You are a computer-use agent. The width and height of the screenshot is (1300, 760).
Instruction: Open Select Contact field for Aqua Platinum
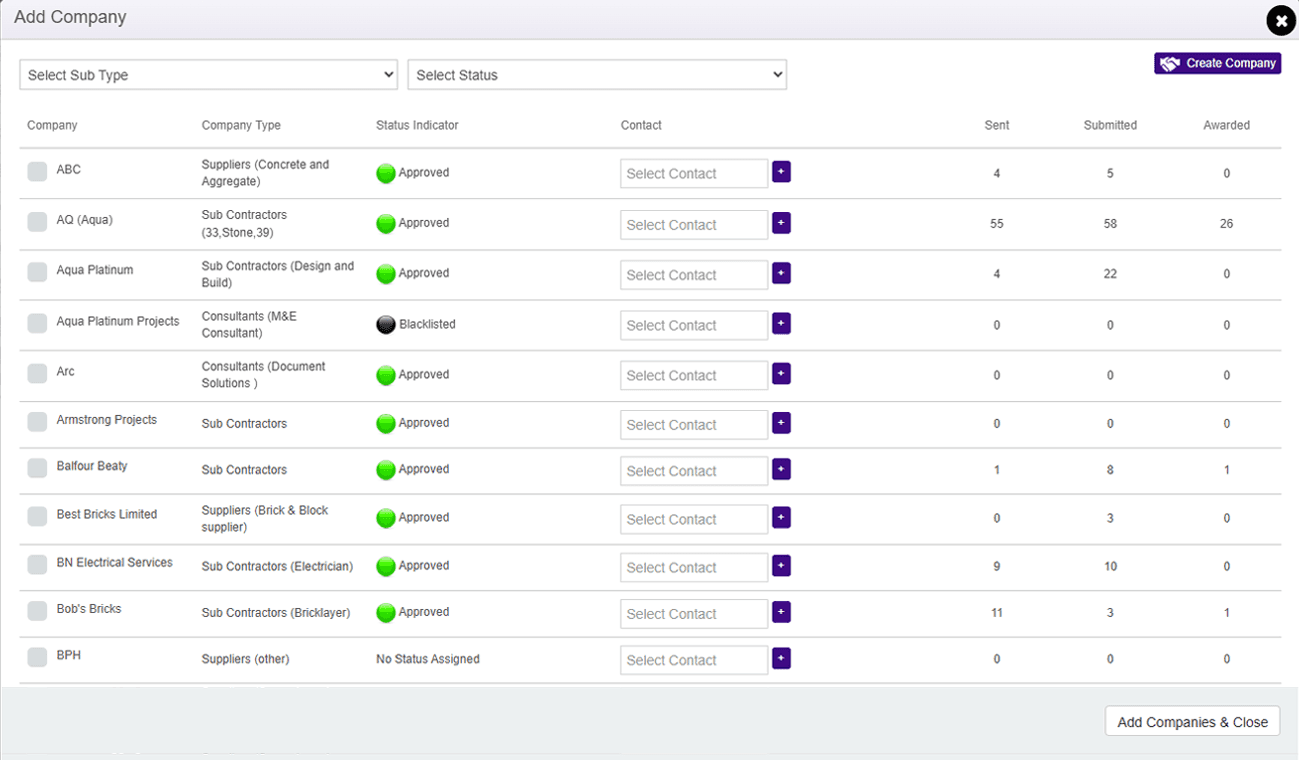694,275
